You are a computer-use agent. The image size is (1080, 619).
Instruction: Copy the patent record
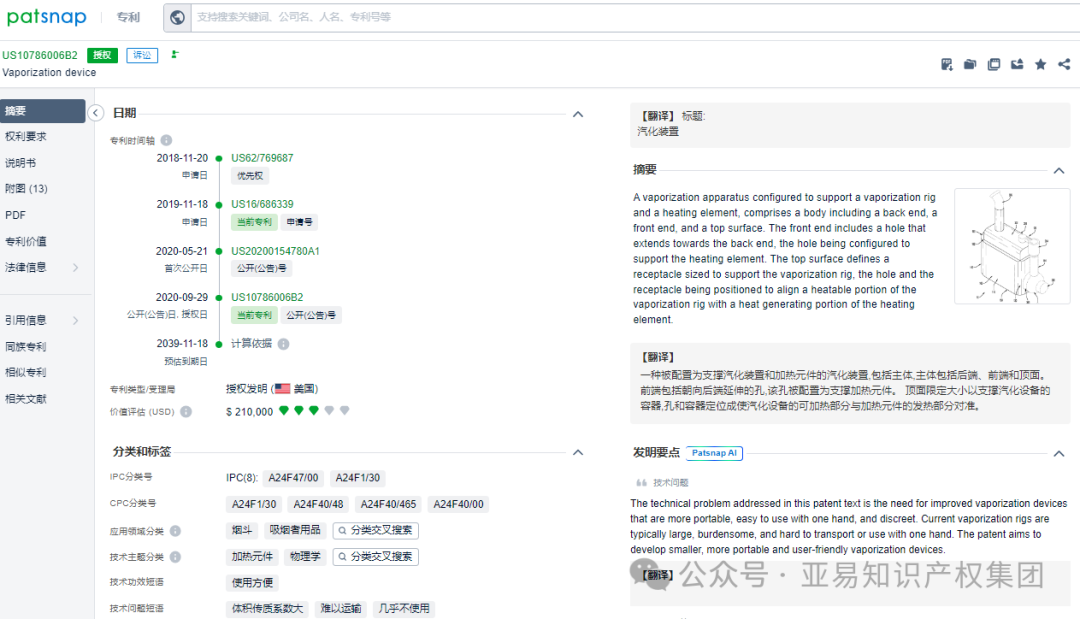point(993,63)
